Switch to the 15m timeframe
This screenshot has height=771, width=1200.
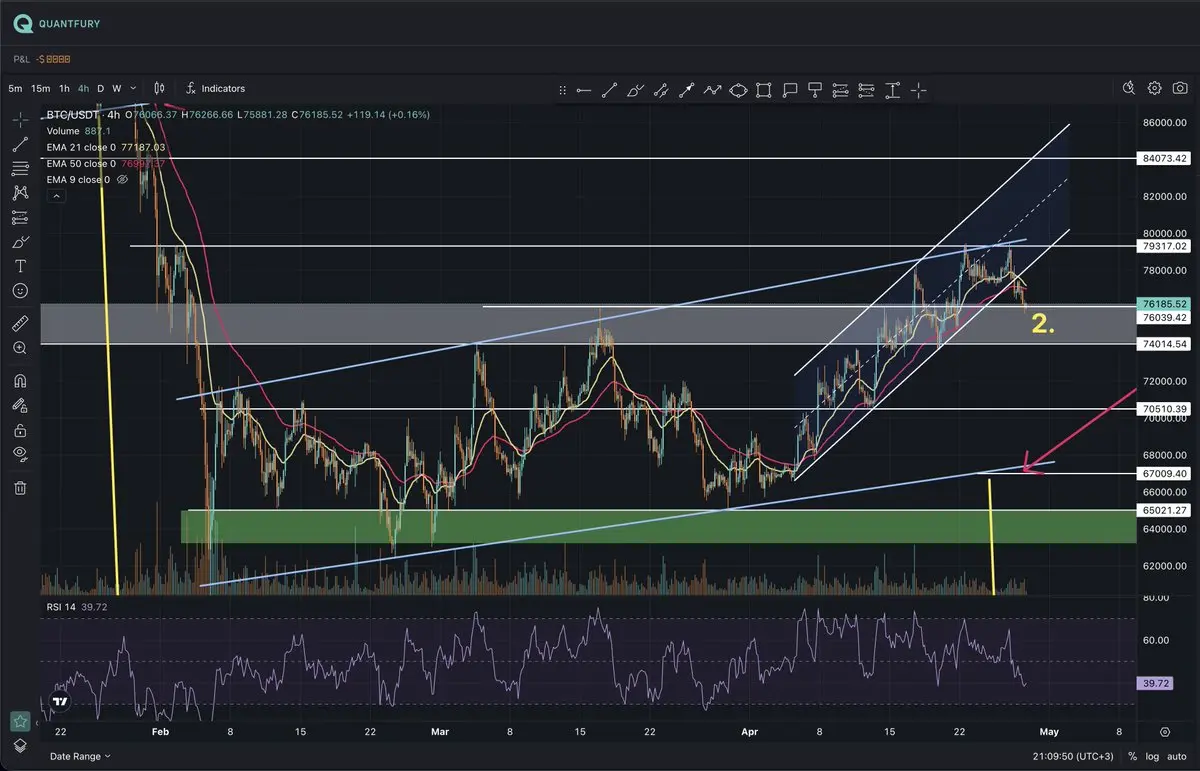point(40,88)
